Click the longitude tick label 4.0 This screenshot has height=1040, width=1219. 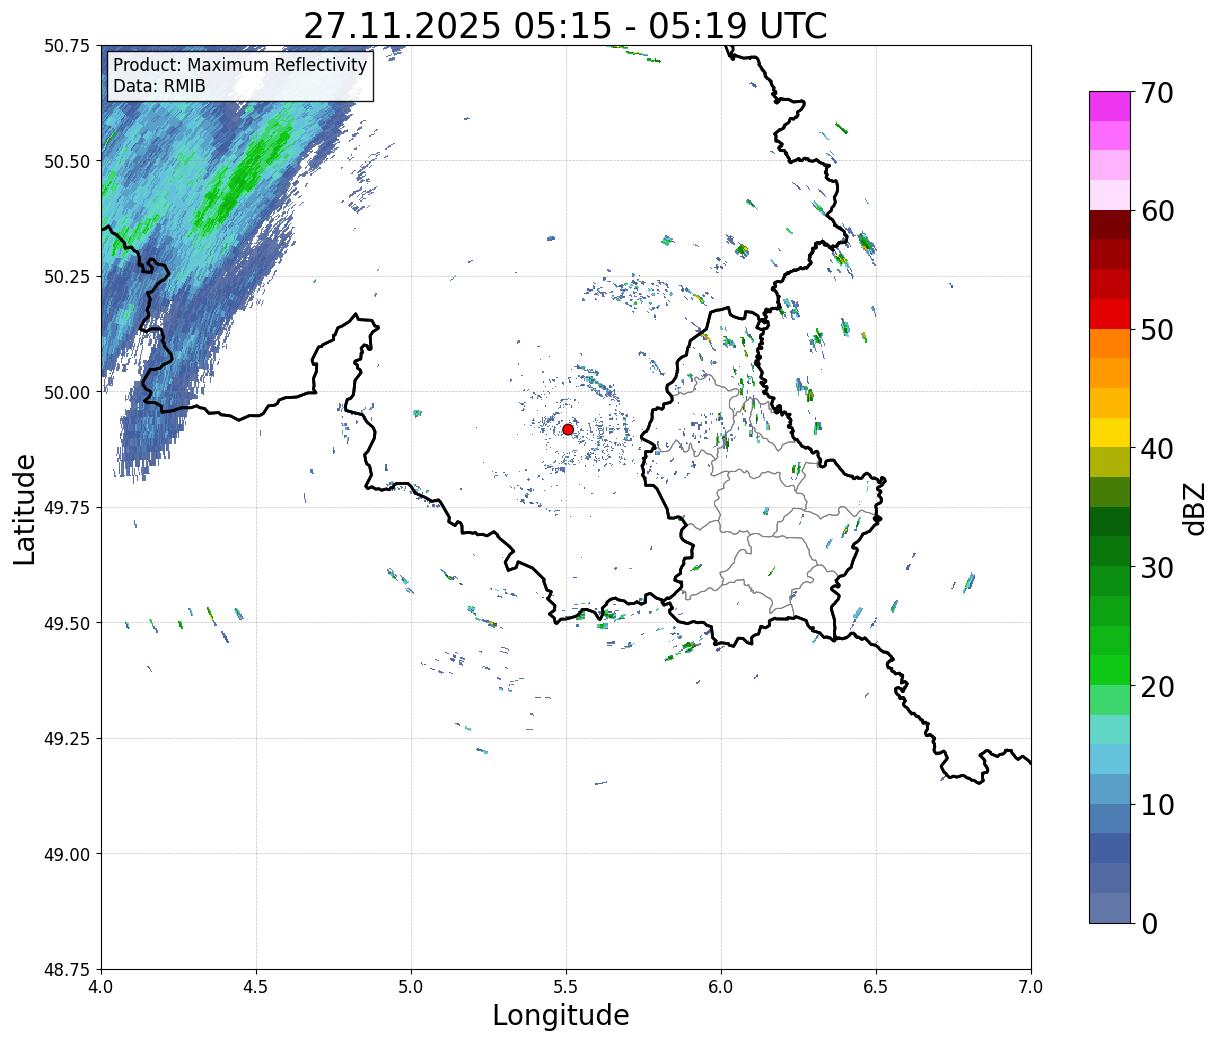(x=101, y=987)
